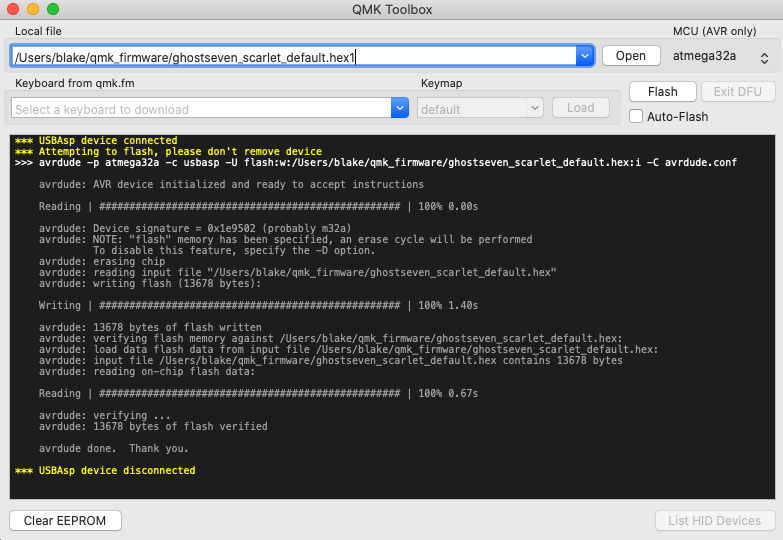Click the QMK Toolbox window title
This screenshot has width=783, height=540.
[x=392, y=9]
